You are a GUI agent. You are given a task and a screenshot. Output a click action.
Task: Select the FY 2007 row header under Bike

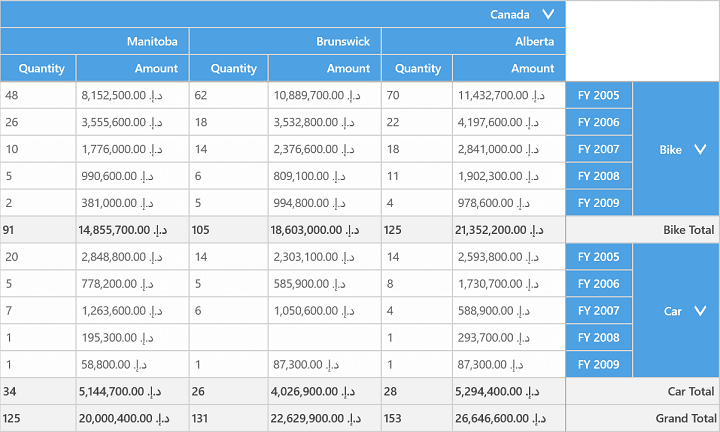[599, 149]
